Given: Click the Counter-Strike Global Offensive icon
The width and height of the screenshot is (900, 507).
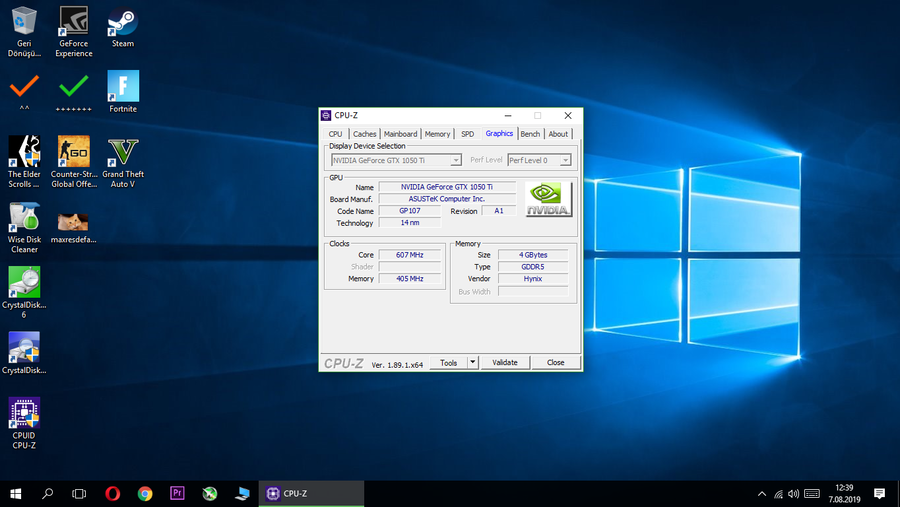Looking at the screenshot, I should [x=74, y=152].
